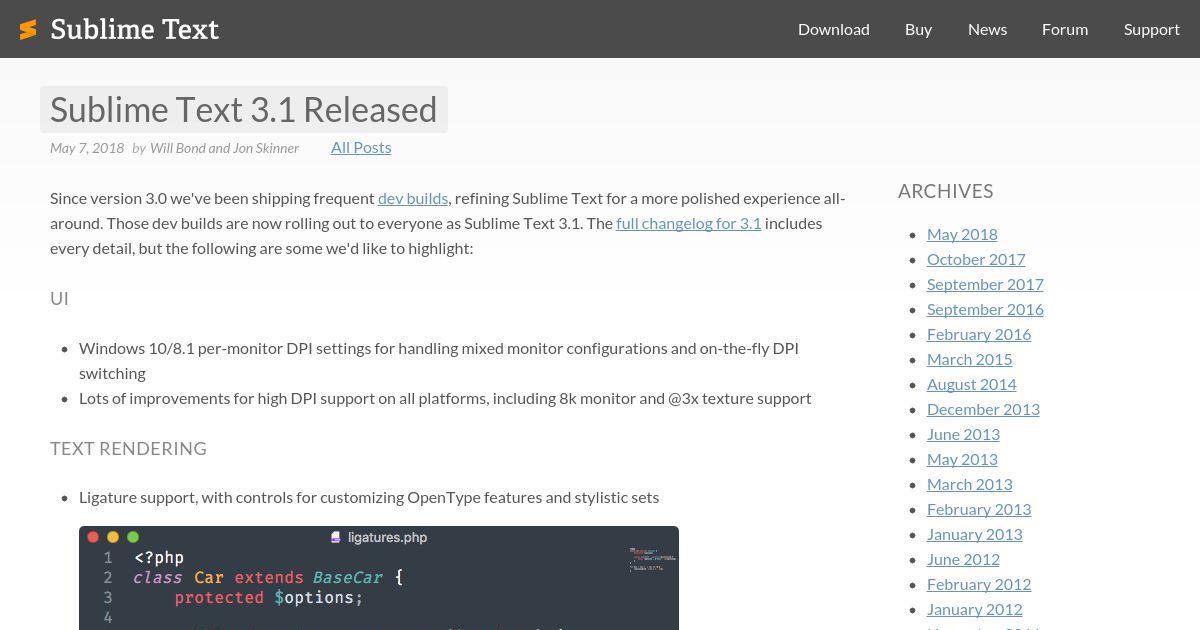This screenshot has width=1200, height=630.
Task: Open the February 2012 archive
Action: click(x=978, y=584)
